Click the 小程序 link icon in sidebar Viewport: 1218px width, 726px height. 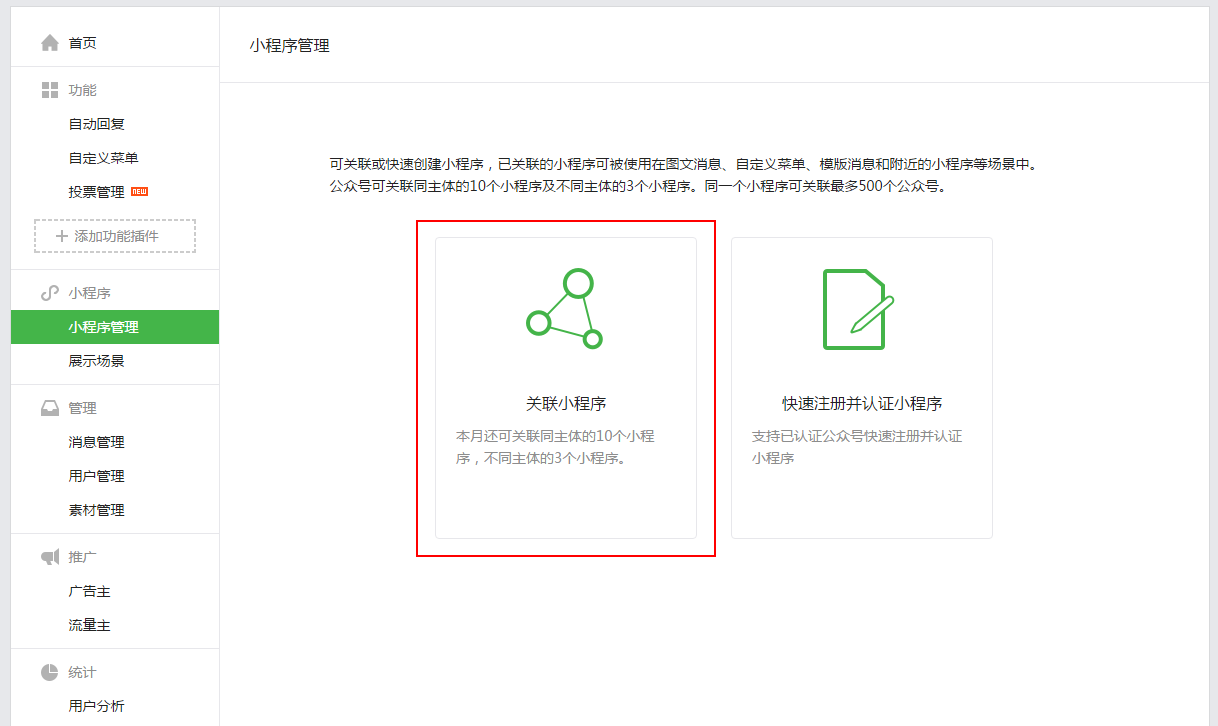tap(50, 293)
